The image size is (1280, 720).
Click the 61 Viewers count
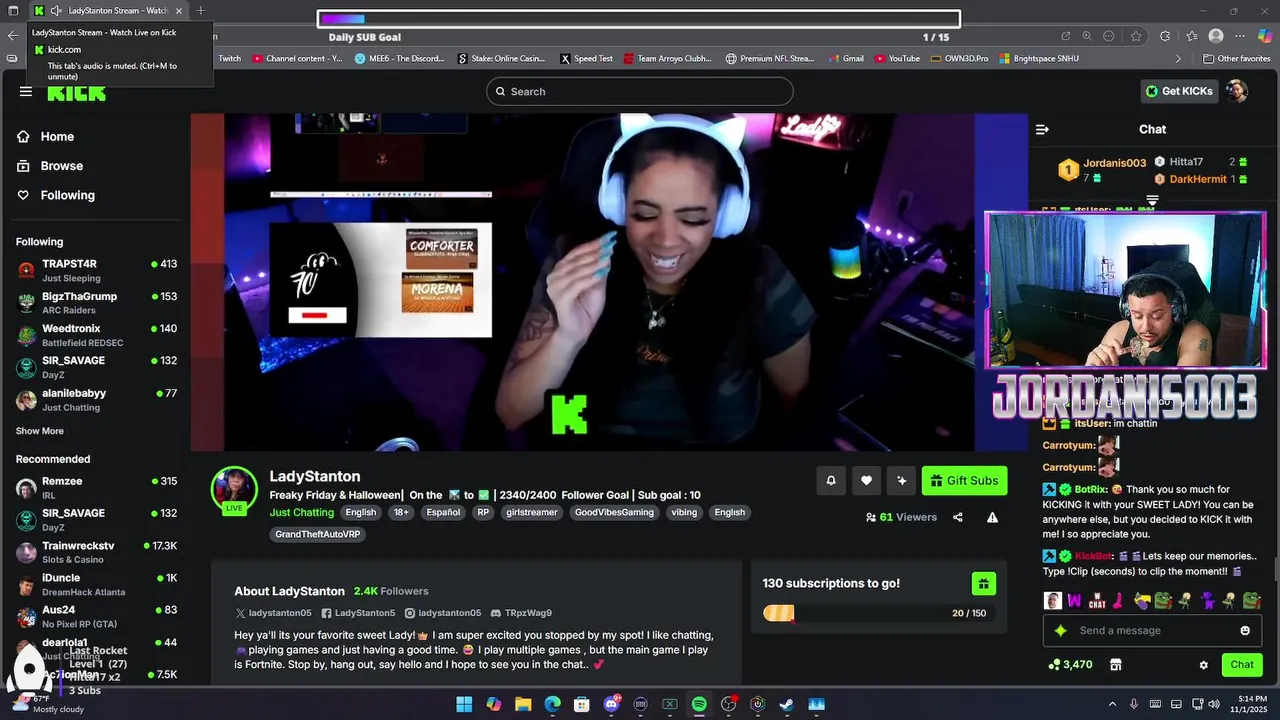[x=901, y=517]
